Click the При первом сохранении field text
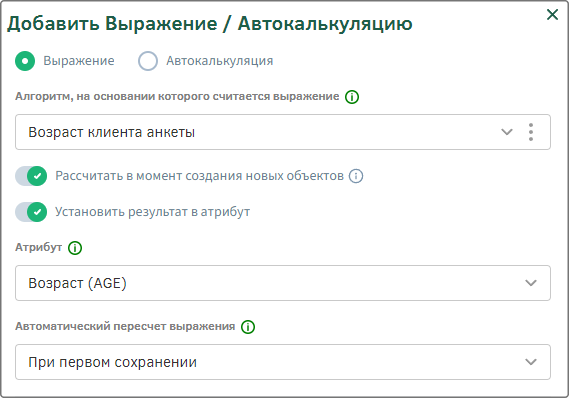This screenshot has width=569, height=398. click(112, 362)
